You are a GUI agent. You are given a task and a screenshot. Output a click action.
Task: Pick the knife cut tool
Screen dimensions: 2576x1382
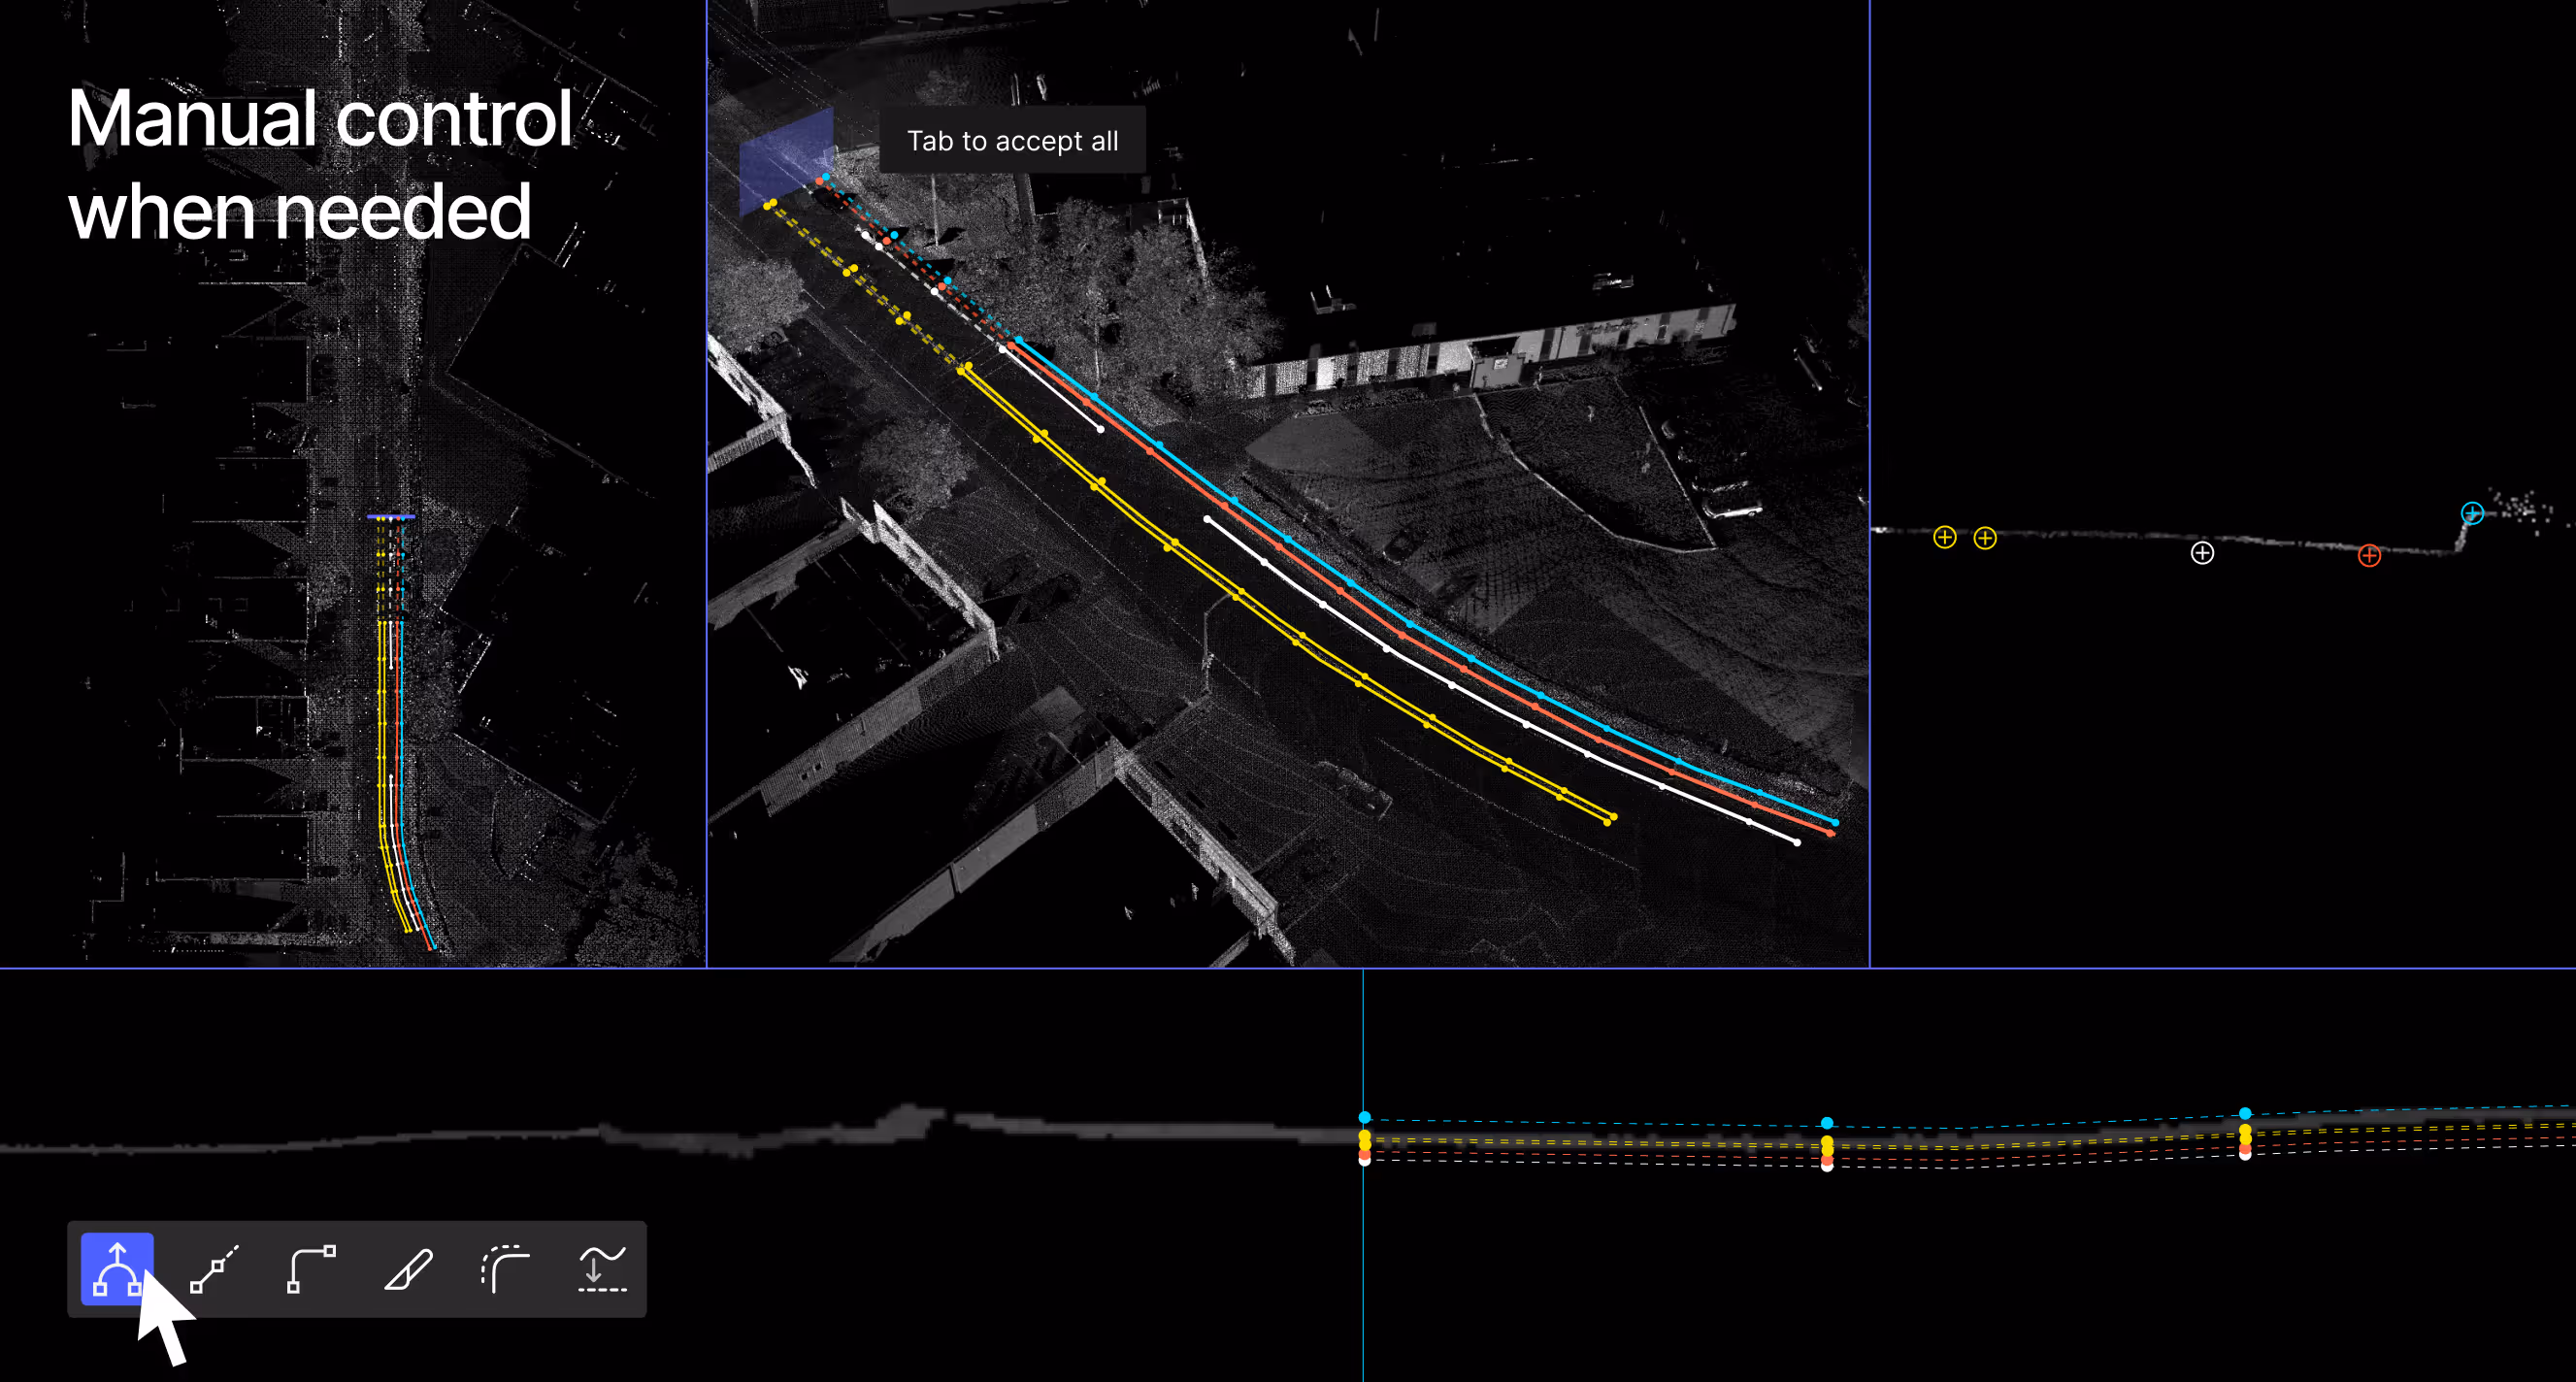click(408, 1269)
